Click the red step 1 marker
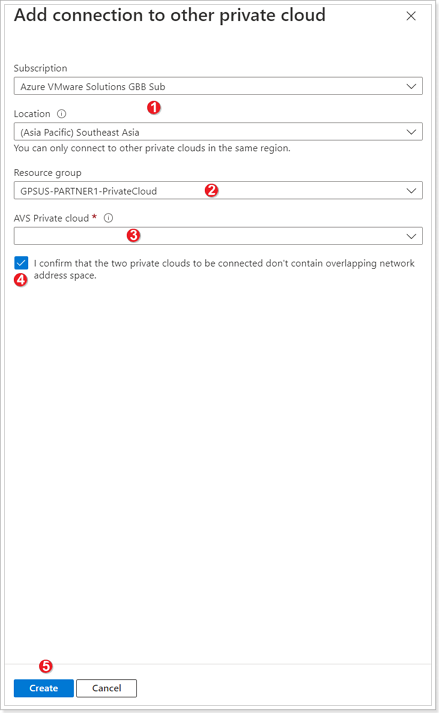 (154, 108)
